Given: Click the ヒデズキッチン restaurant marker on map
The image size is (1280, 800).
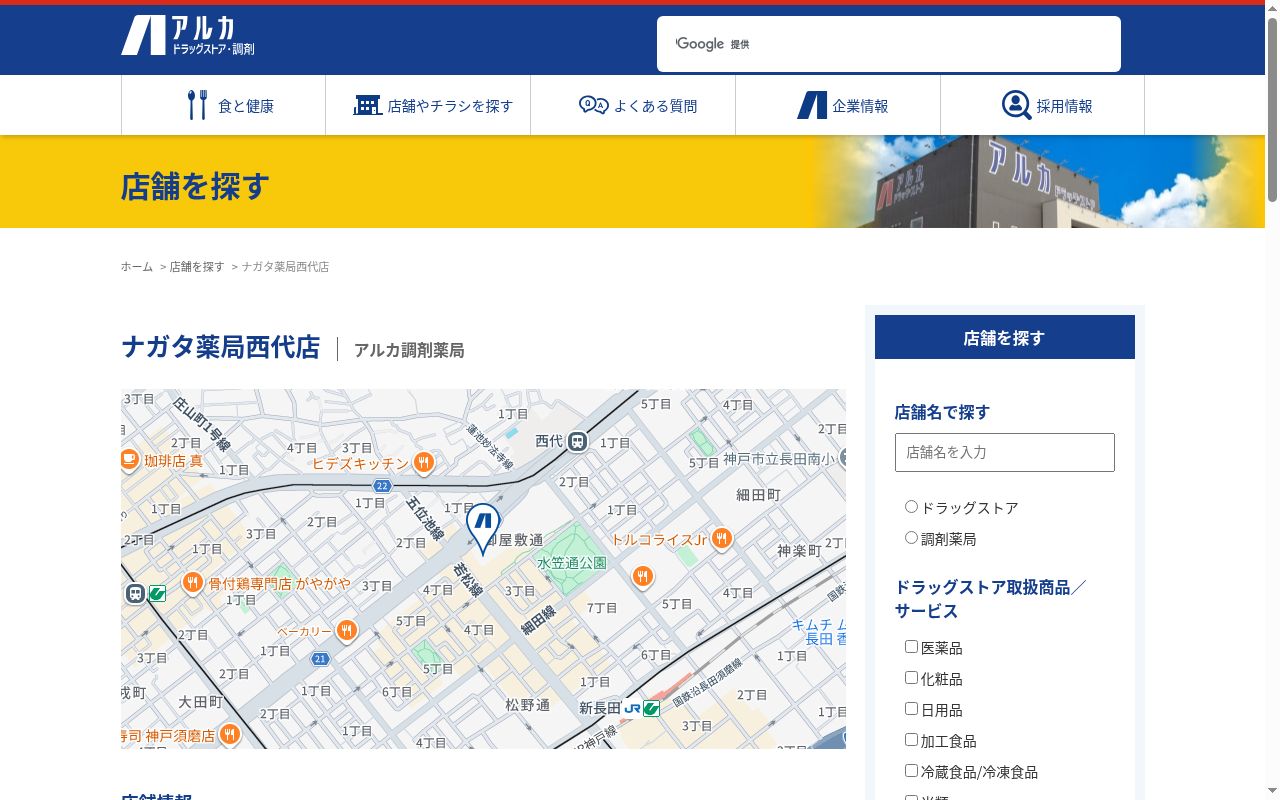Looking at the screenshot, I should click(x=424, y=462).
